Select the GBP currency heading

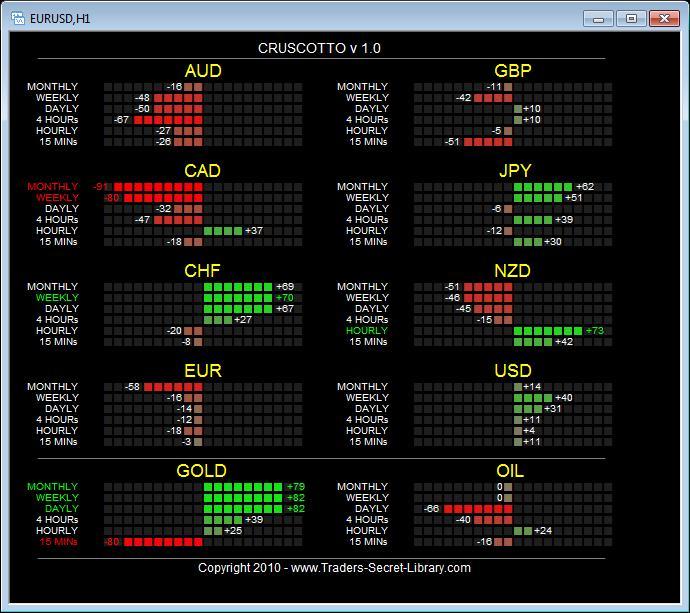(513, 71)
